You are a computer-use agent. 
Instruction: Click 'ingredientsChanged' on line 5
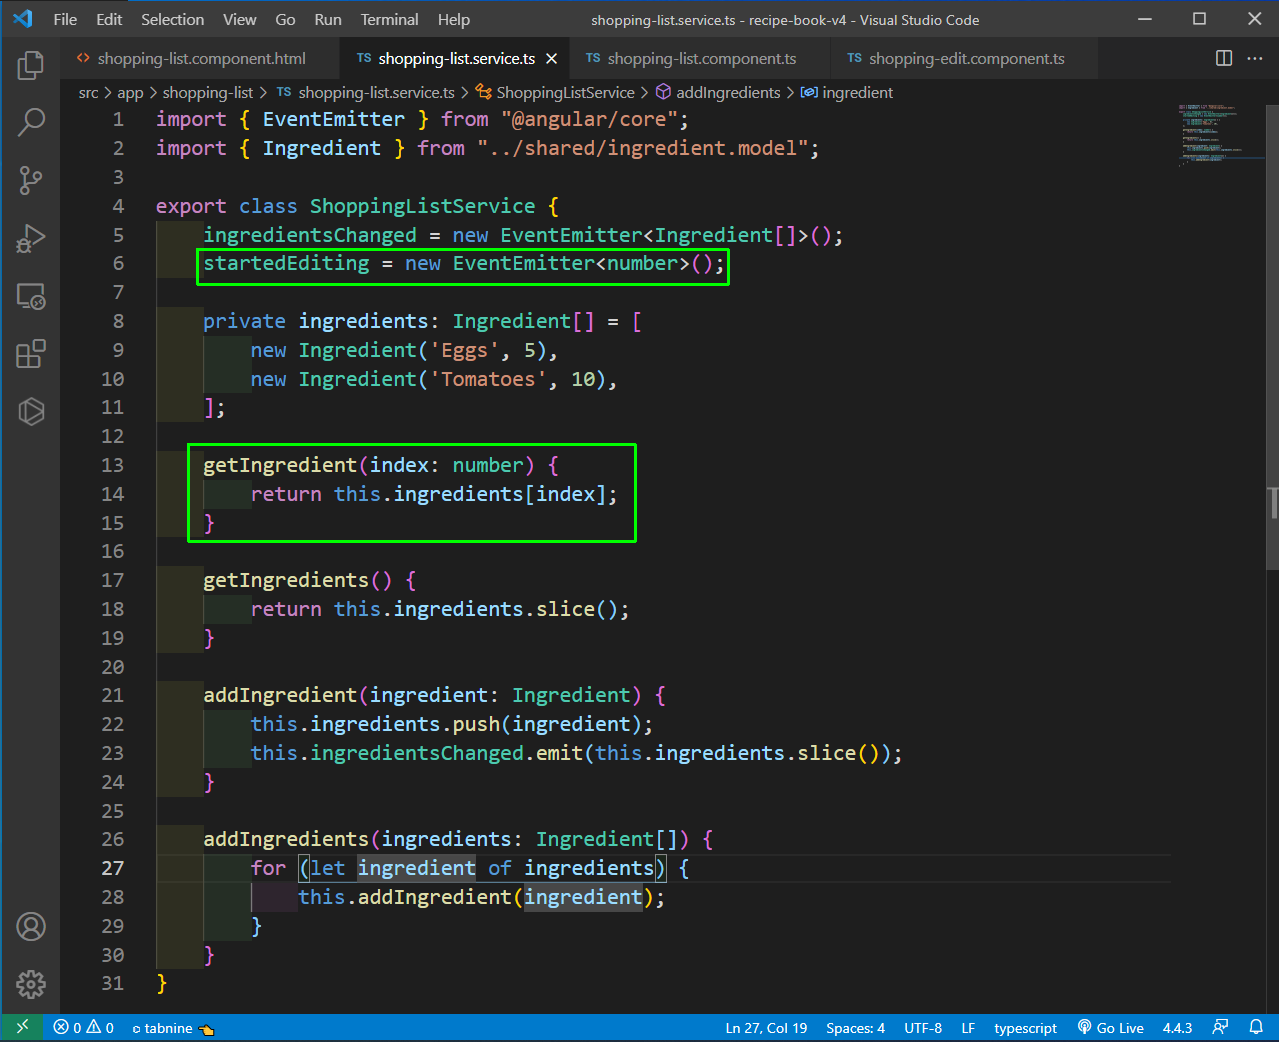coord(310,235)
